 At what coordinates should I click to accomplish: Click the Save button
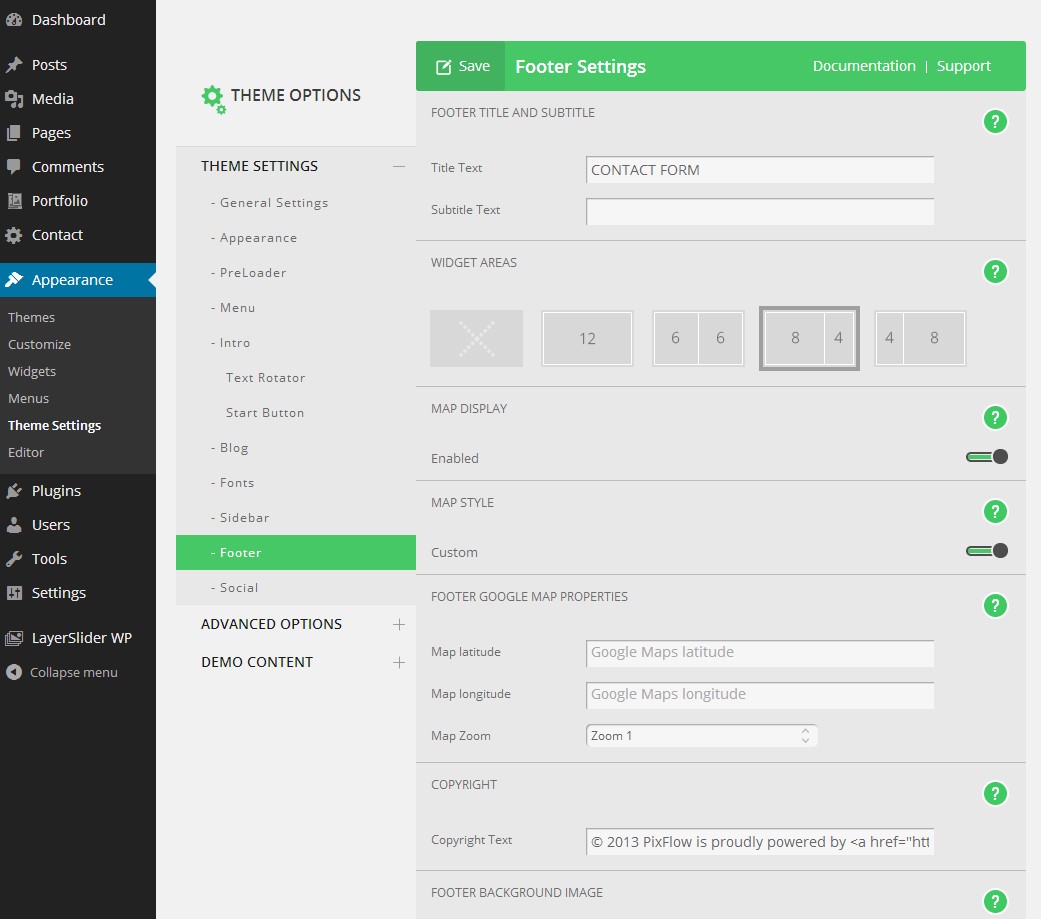(x=462, y=66)
